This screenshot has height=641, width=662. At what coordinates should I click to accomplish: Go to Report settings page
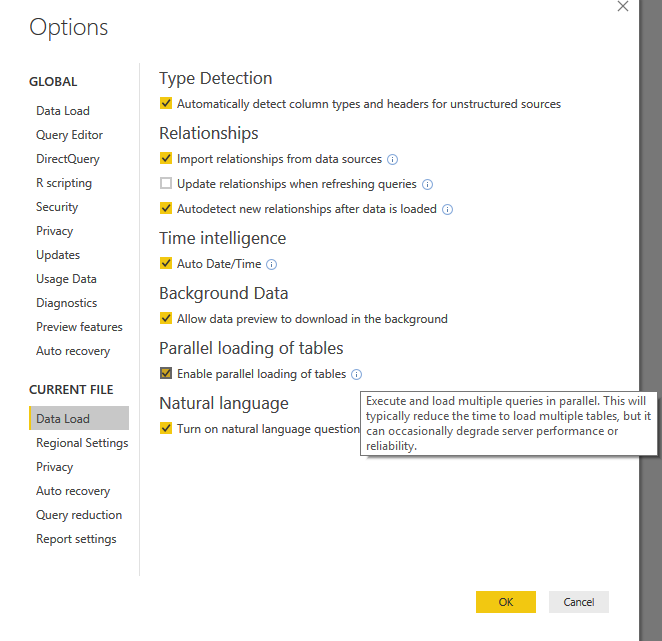76,539
